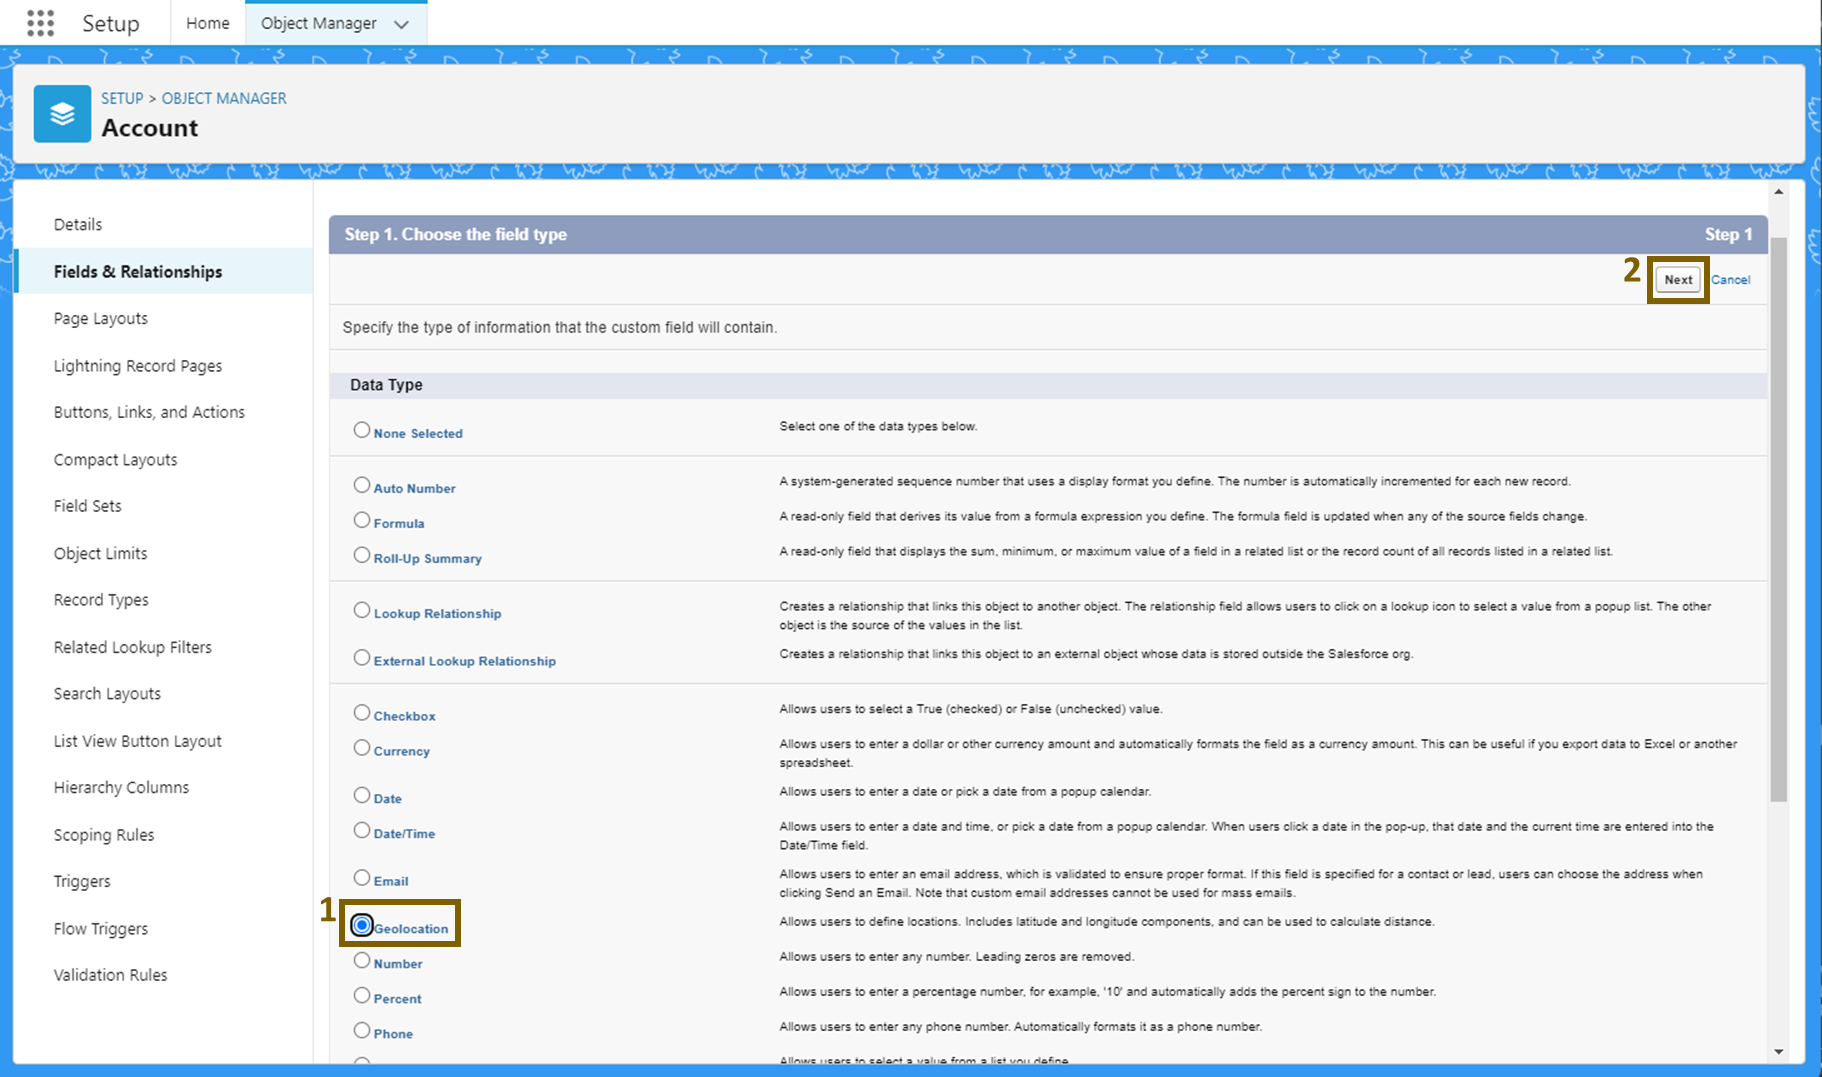Open Details in the sidebar

coord(78,224)
